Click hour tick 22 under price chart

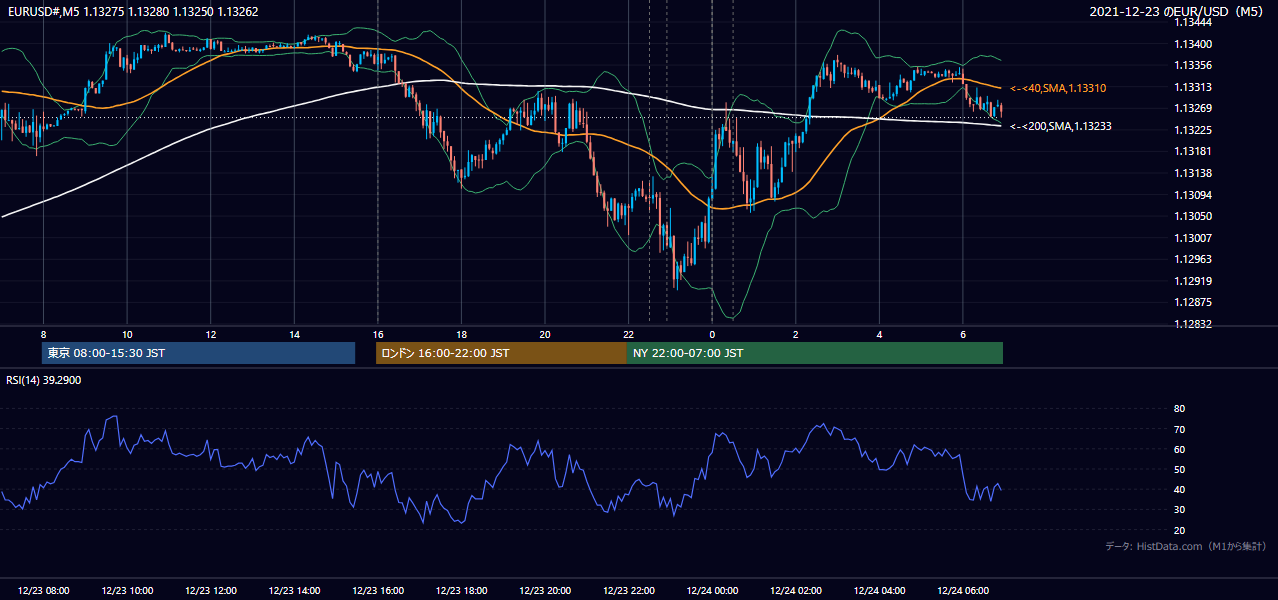[x=629, y=334]
